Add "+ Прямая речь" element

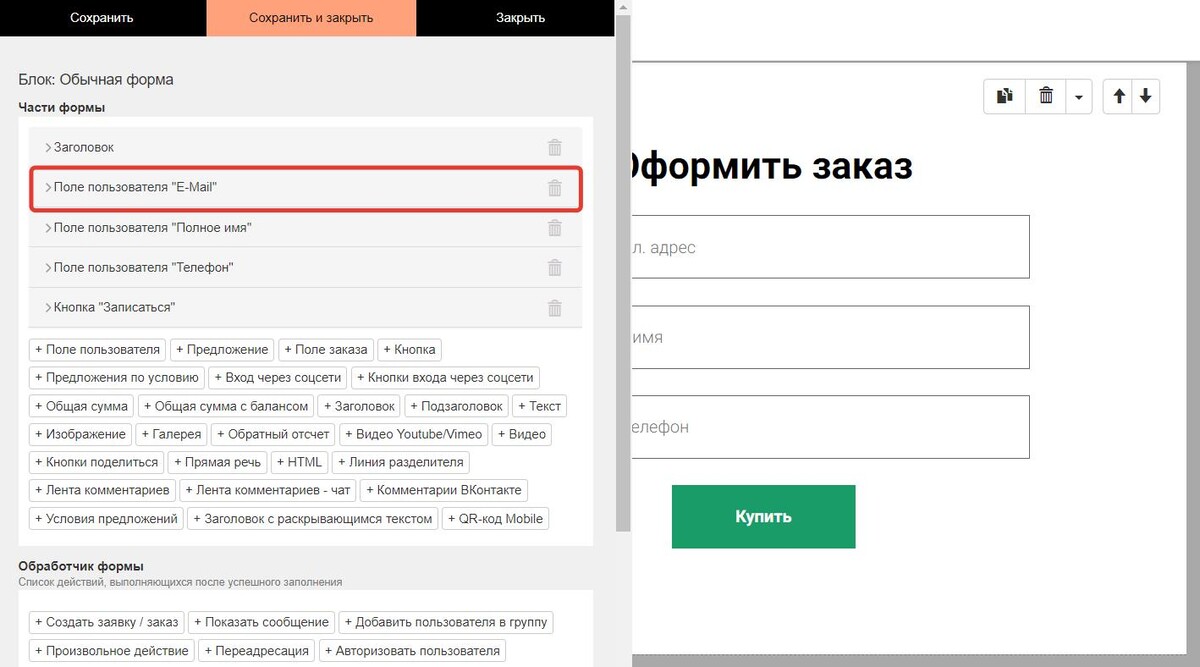tap(217, 462)
